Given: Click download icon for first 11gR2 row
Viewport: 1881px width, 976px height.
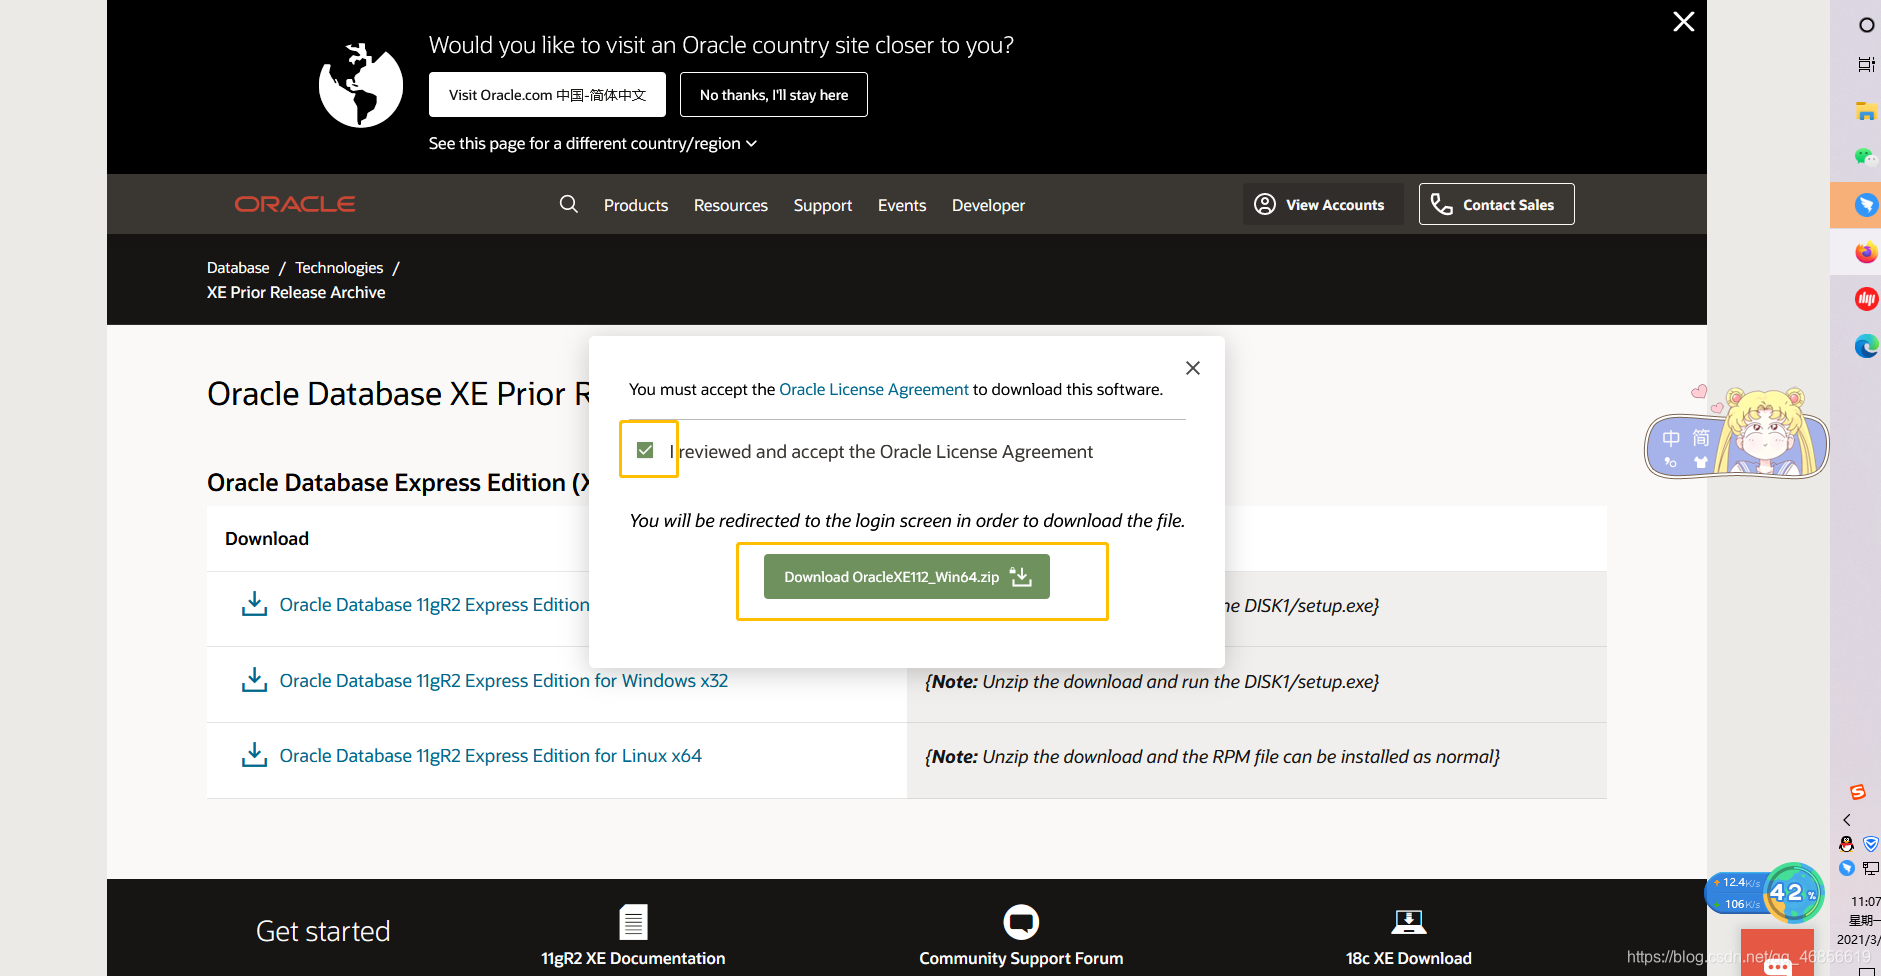Looking at the screenshot, I should pos(254,604).
